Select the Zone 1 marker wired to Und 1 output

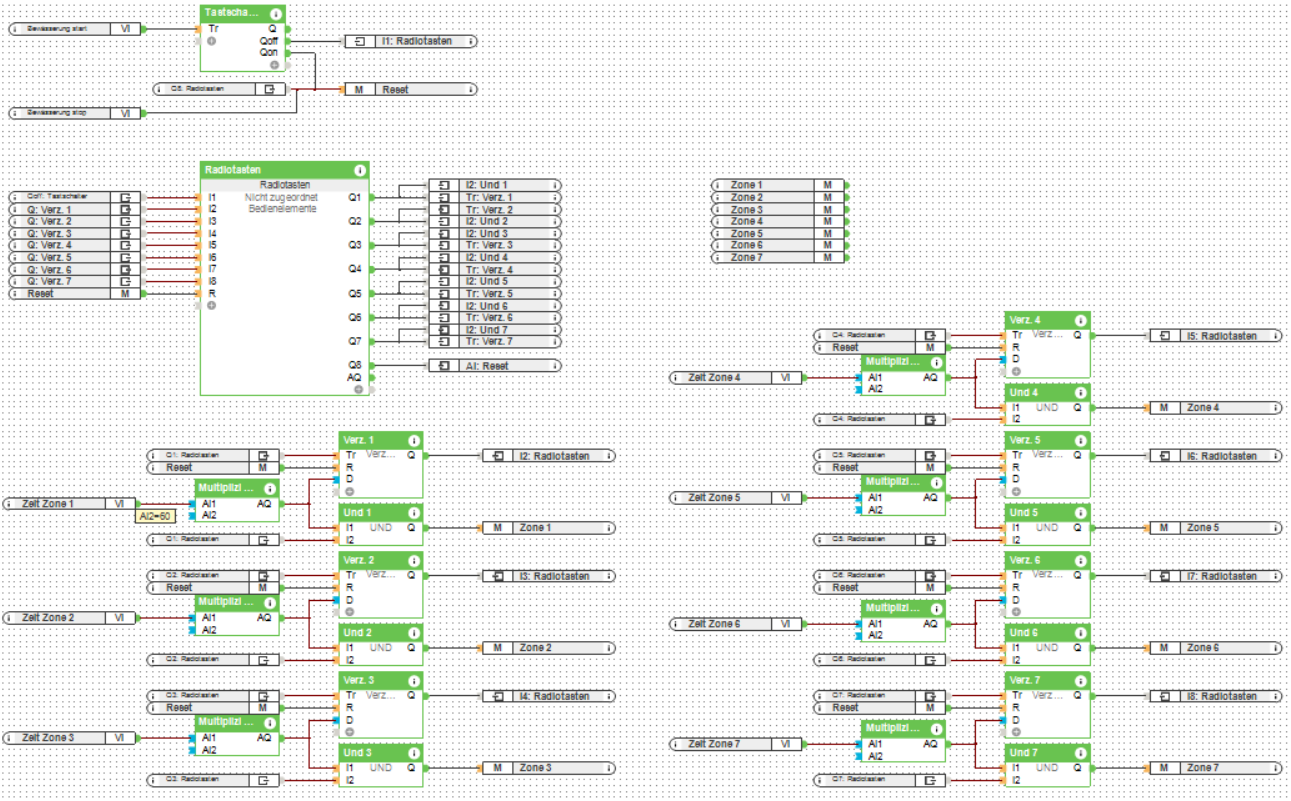coord(550,528)
